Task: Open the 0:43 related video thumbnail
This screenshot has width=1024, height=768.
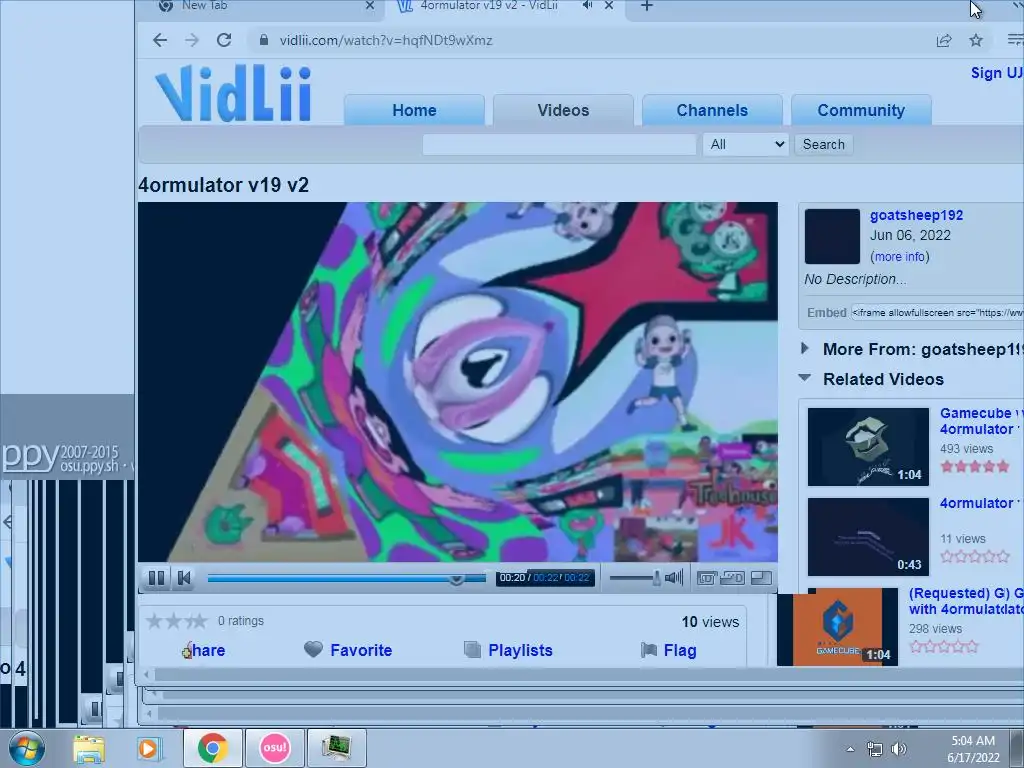Action: tap(868, 537)
